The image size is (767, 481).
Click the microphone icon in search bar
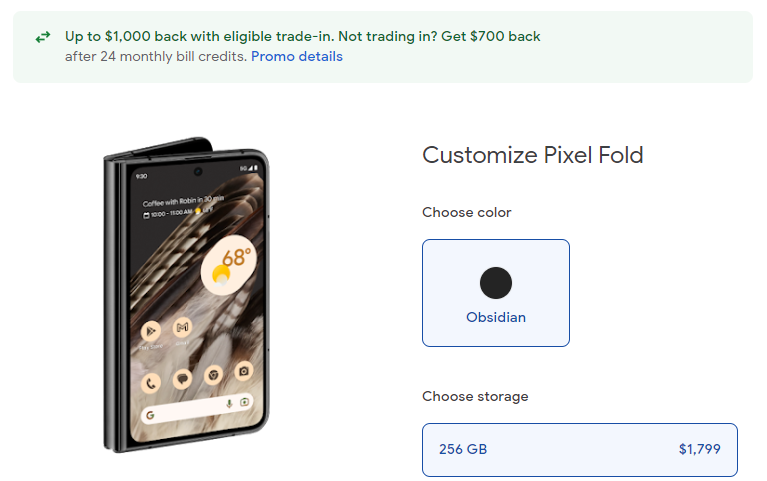tap(230, 403)
